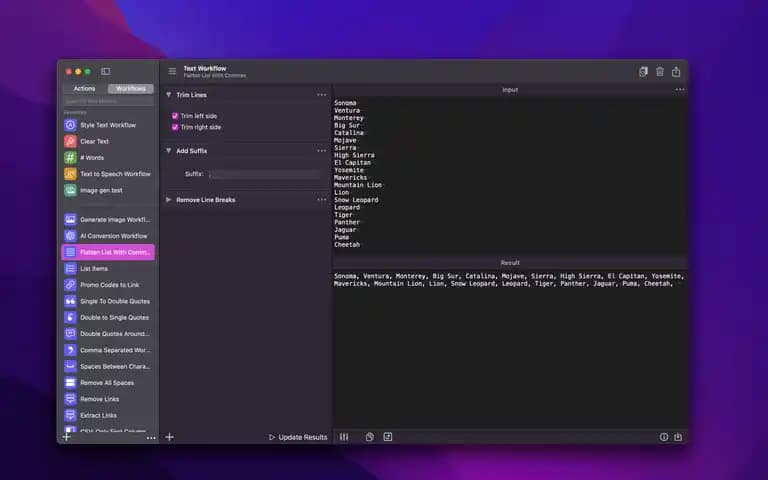Click the export icon at bottom right
This screenshot has width=768, height=480.
(x=678, y=437)
